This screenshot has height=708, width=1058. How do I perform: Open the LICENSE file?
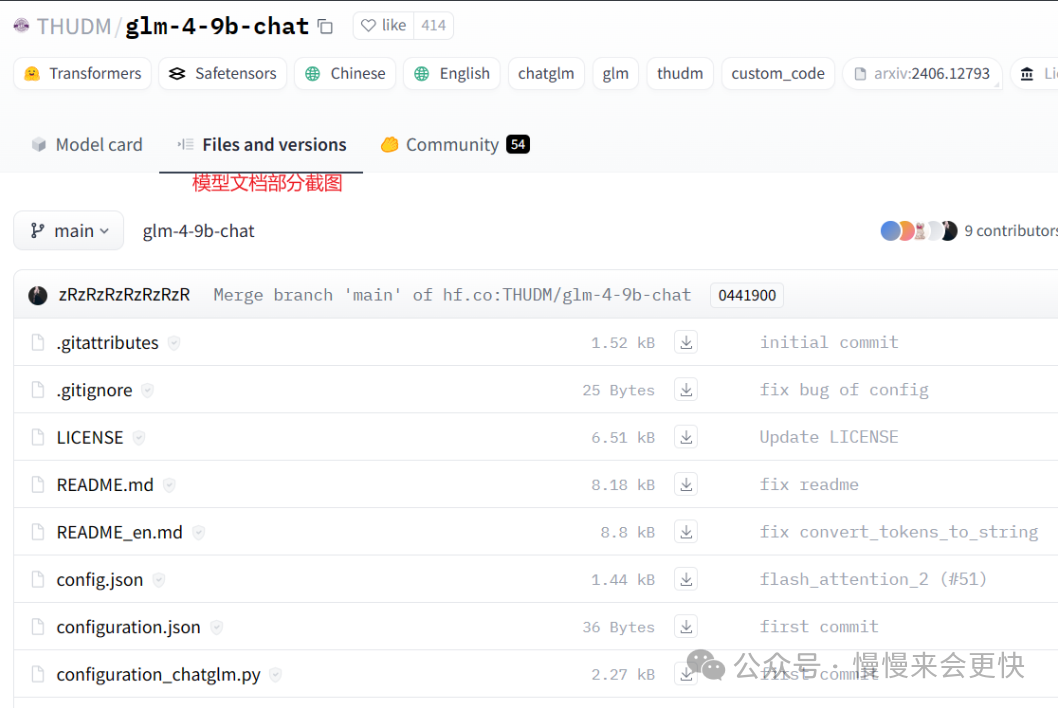(x=90, y=437)
